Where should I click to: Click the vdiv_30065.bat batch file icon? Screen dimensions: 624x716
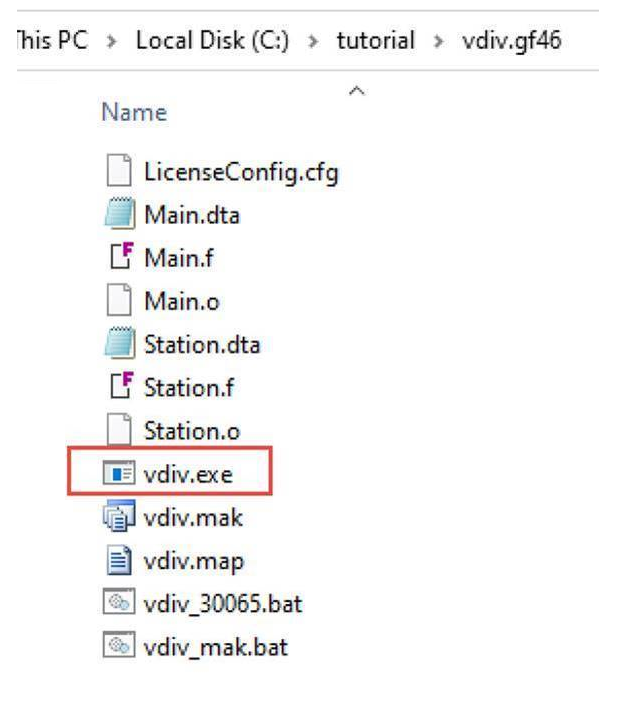[120, 604]
